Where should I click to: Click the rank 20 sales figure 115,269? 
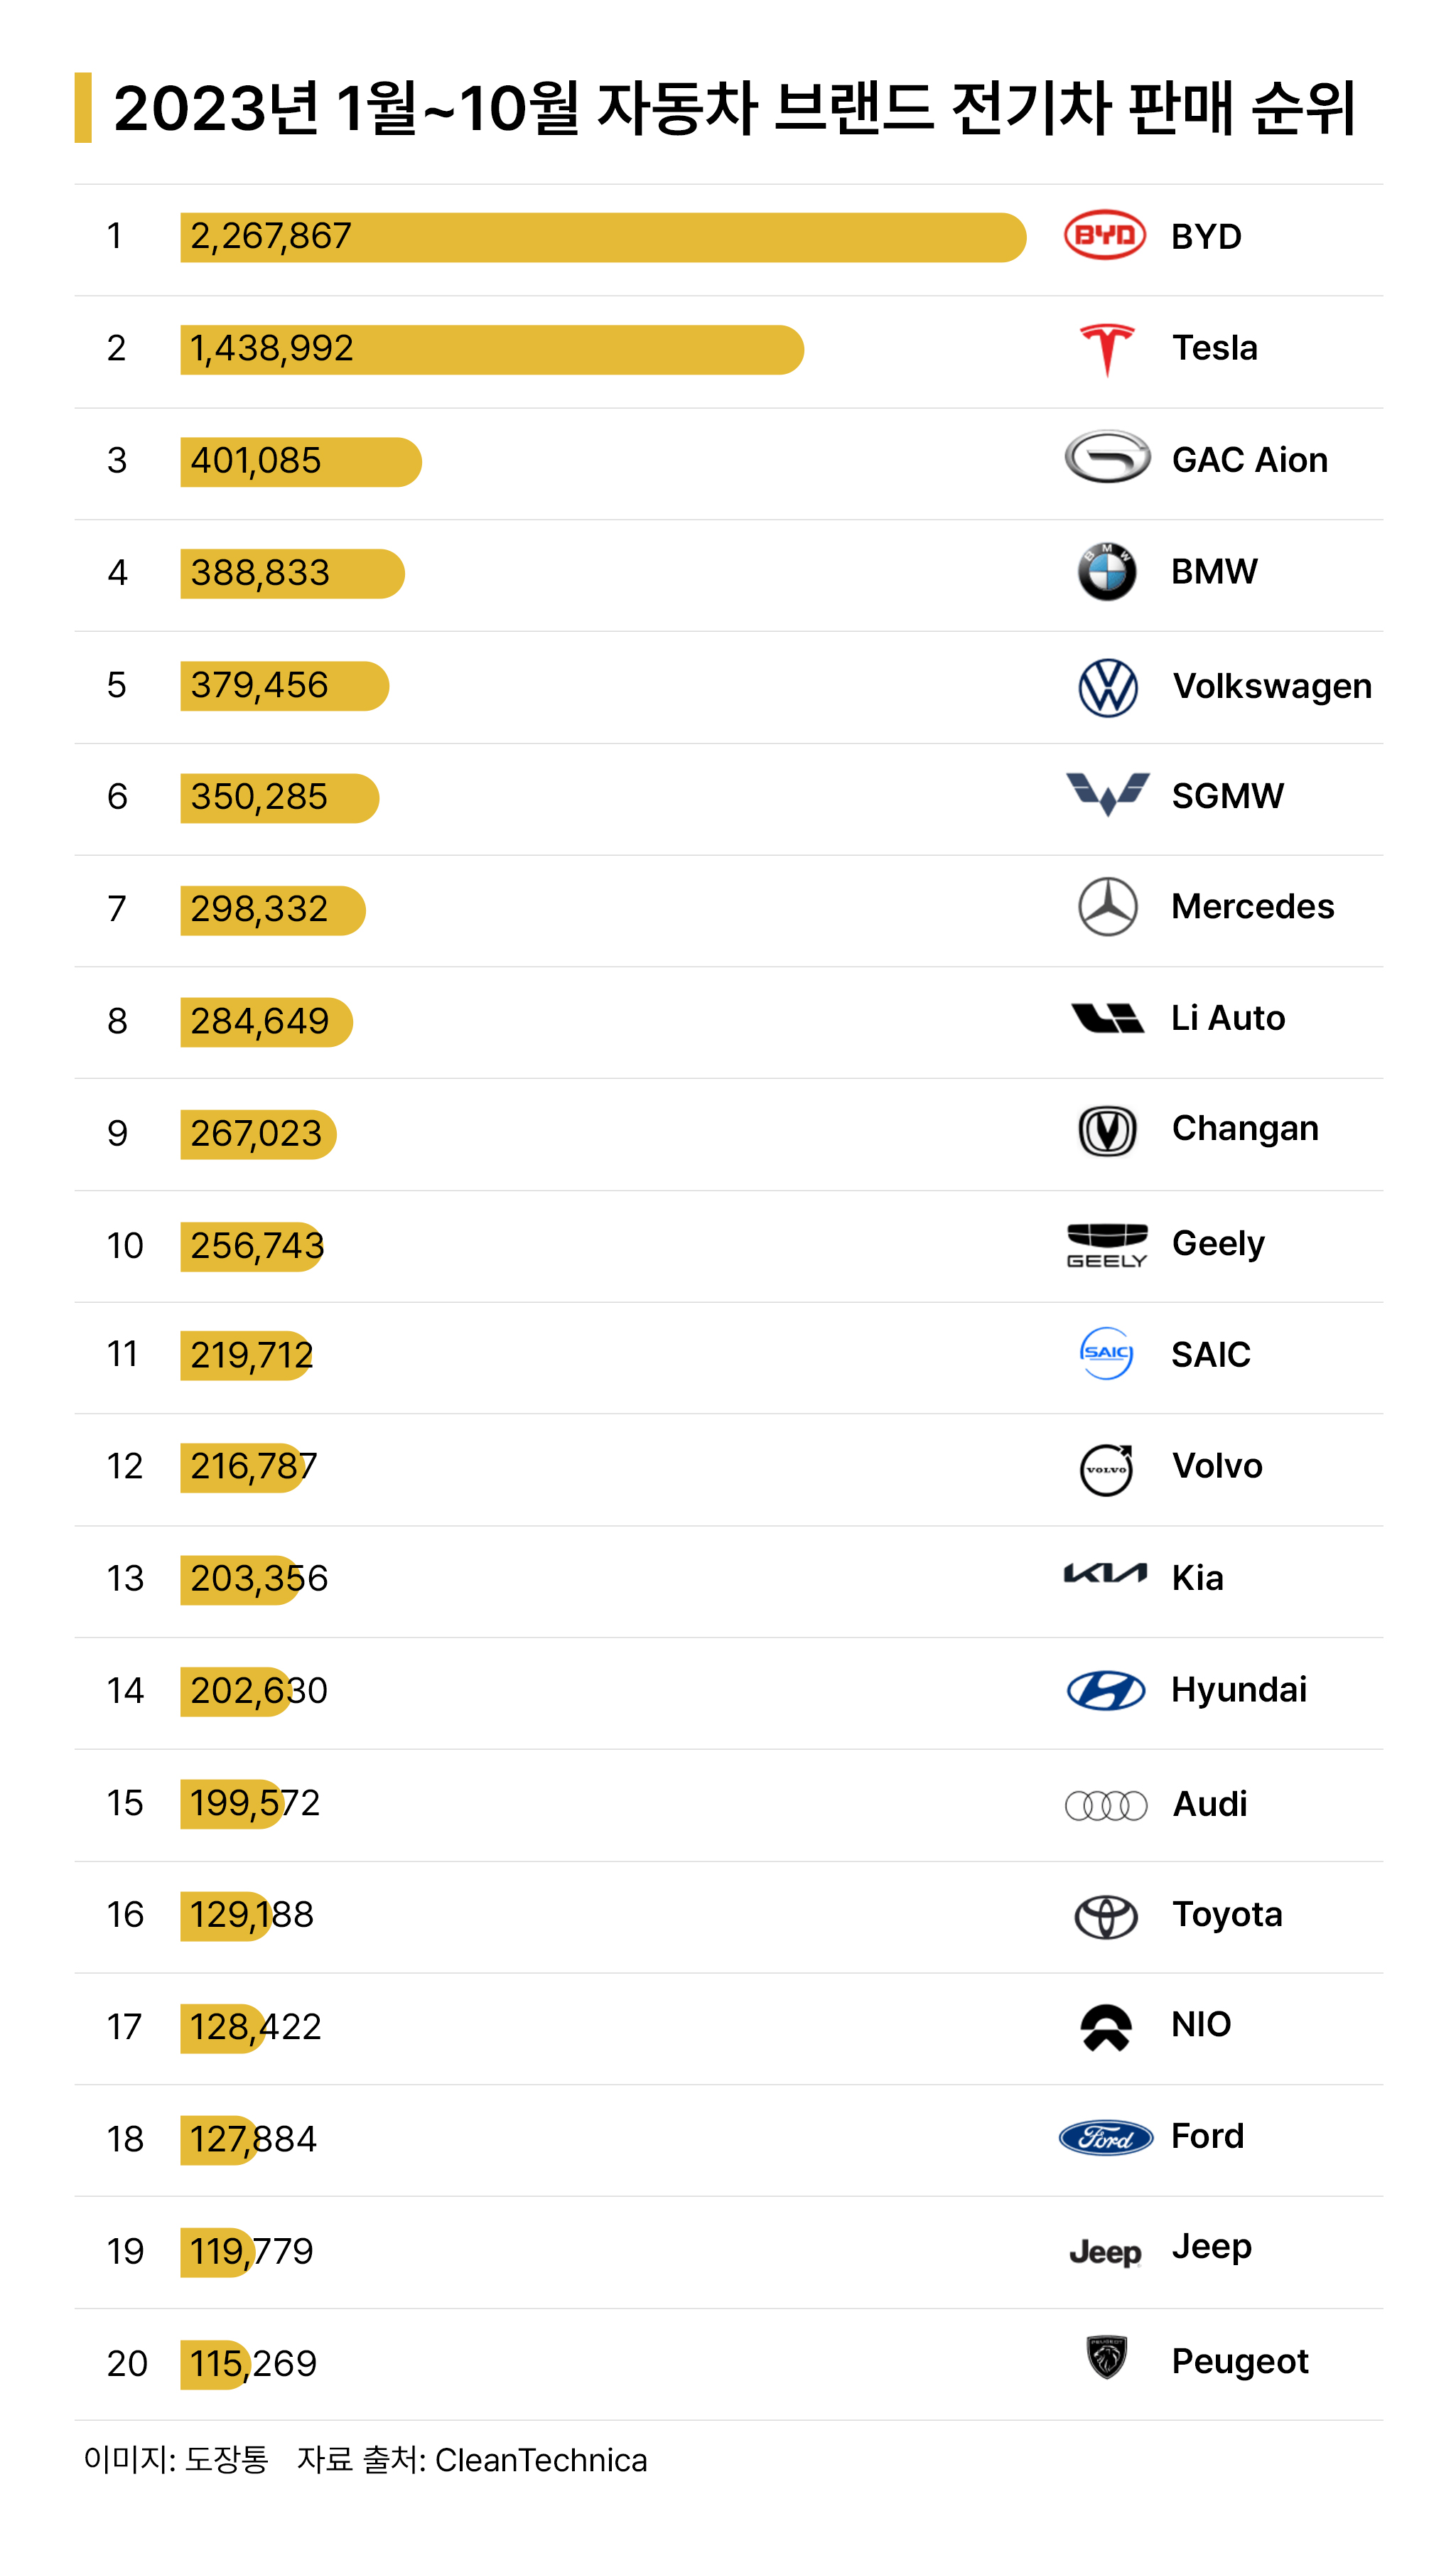click(x=253, y=2364)
